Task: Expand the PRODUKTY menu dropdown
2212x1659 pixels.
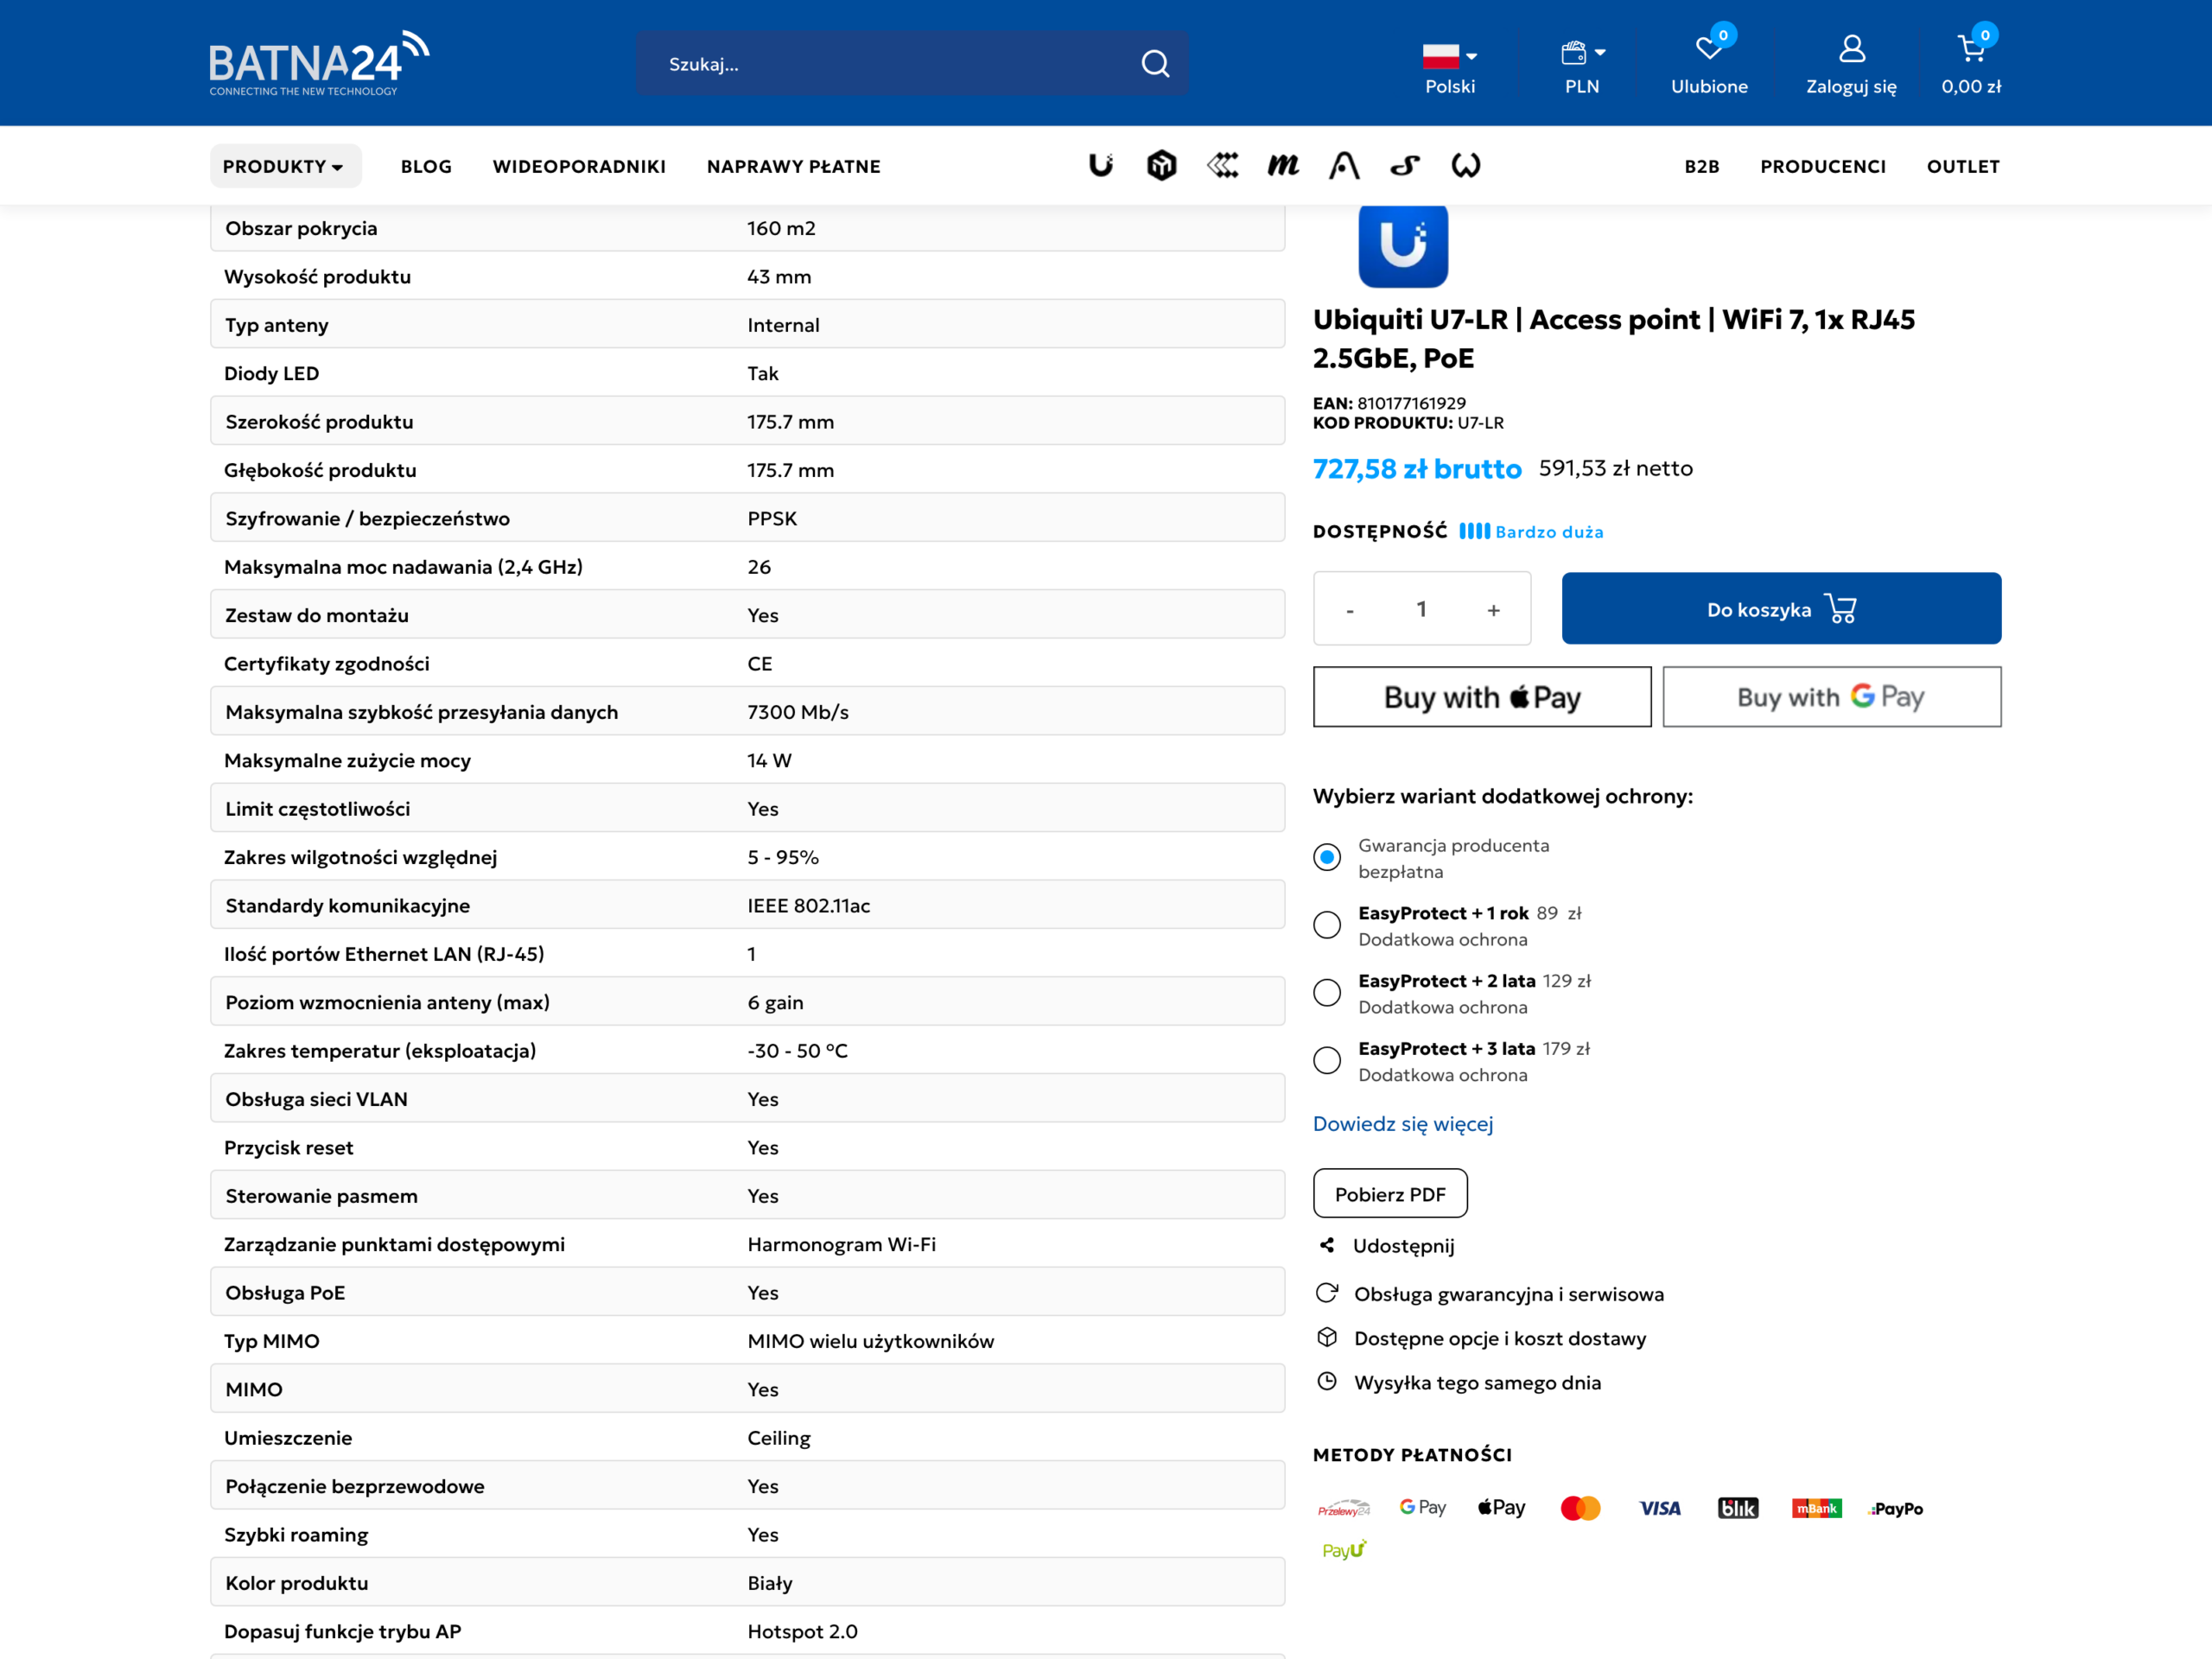Action: pyautogui.click(x=285, y=166)
